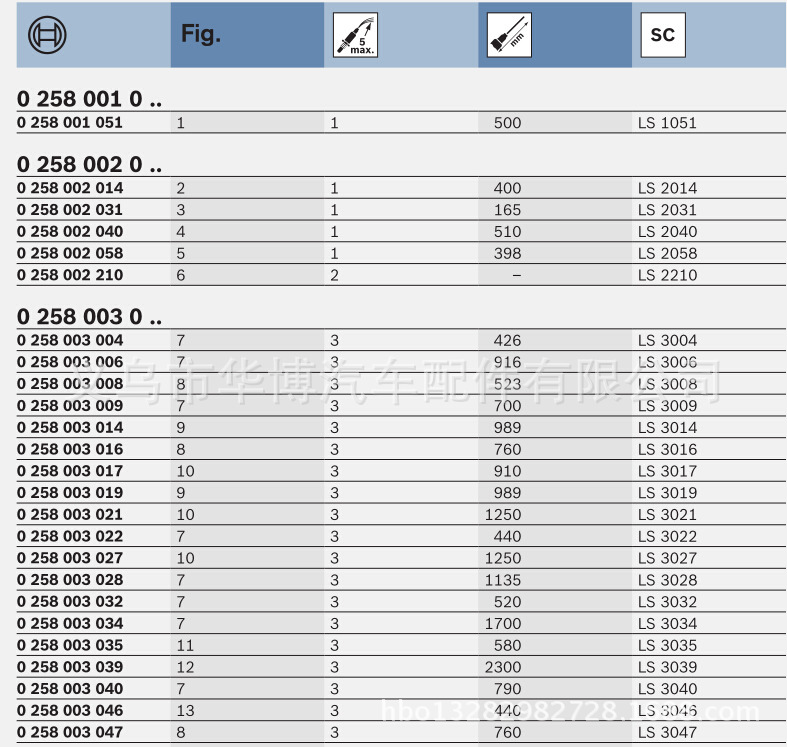
Task: Click short code 'LS 1051'
Action: point(667,123)
